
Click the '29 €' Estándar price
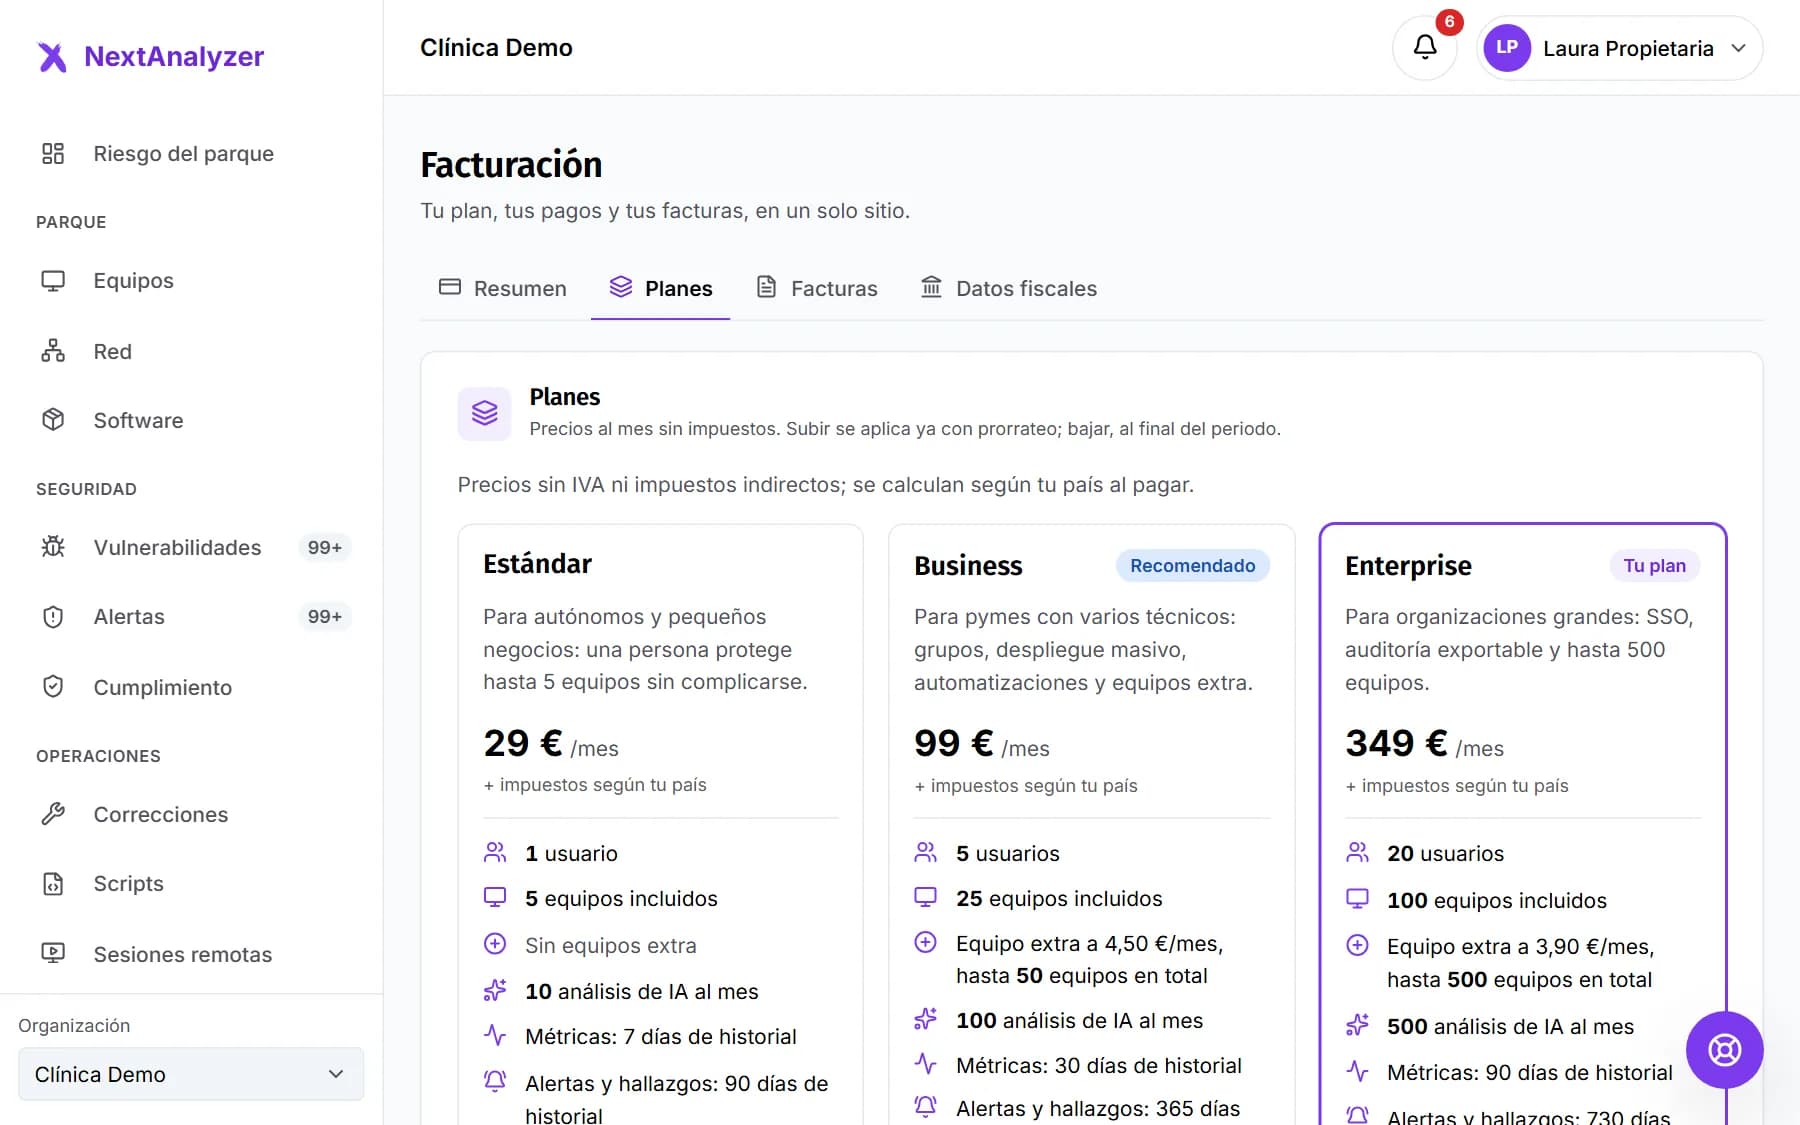tap(523, 743)
